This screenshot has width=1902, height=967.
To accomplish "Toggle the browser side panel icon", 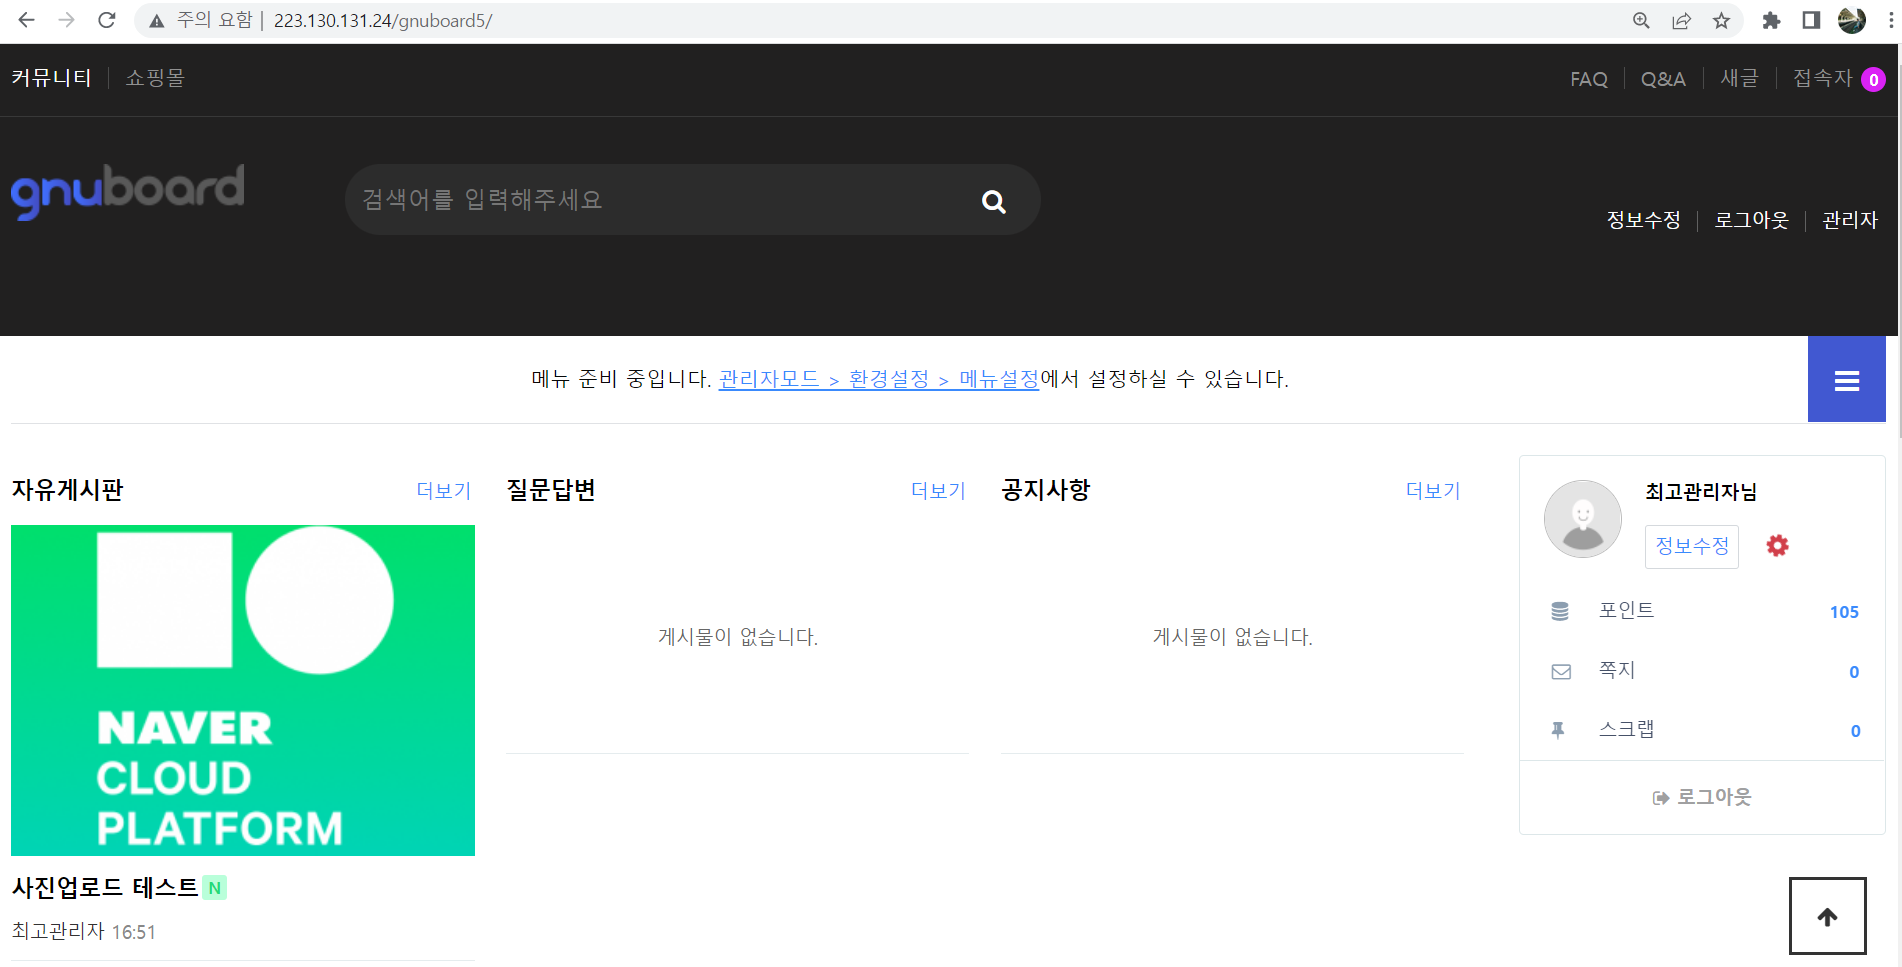I will click(1811, 20).
